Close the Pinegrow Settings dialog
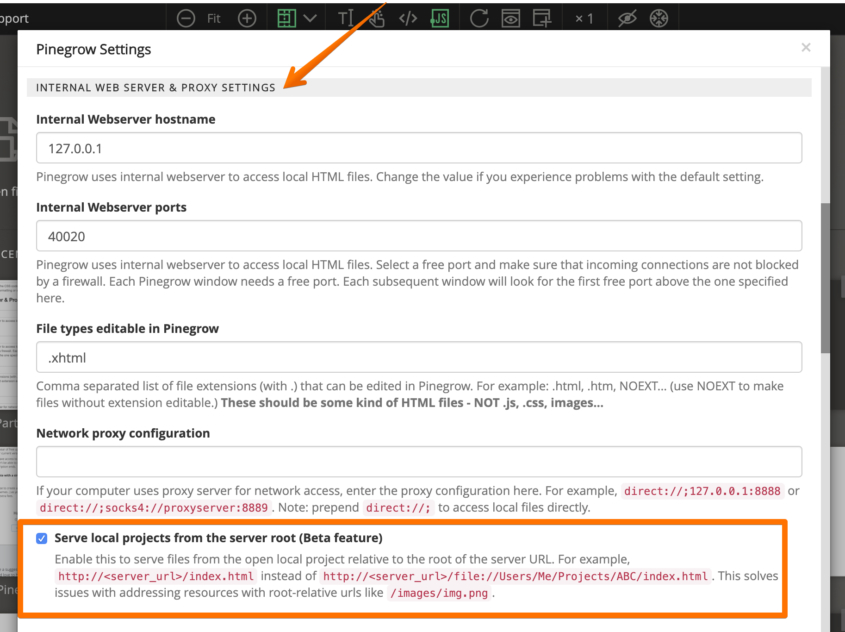This screenshot has height=632, width=845. point(806,47)
